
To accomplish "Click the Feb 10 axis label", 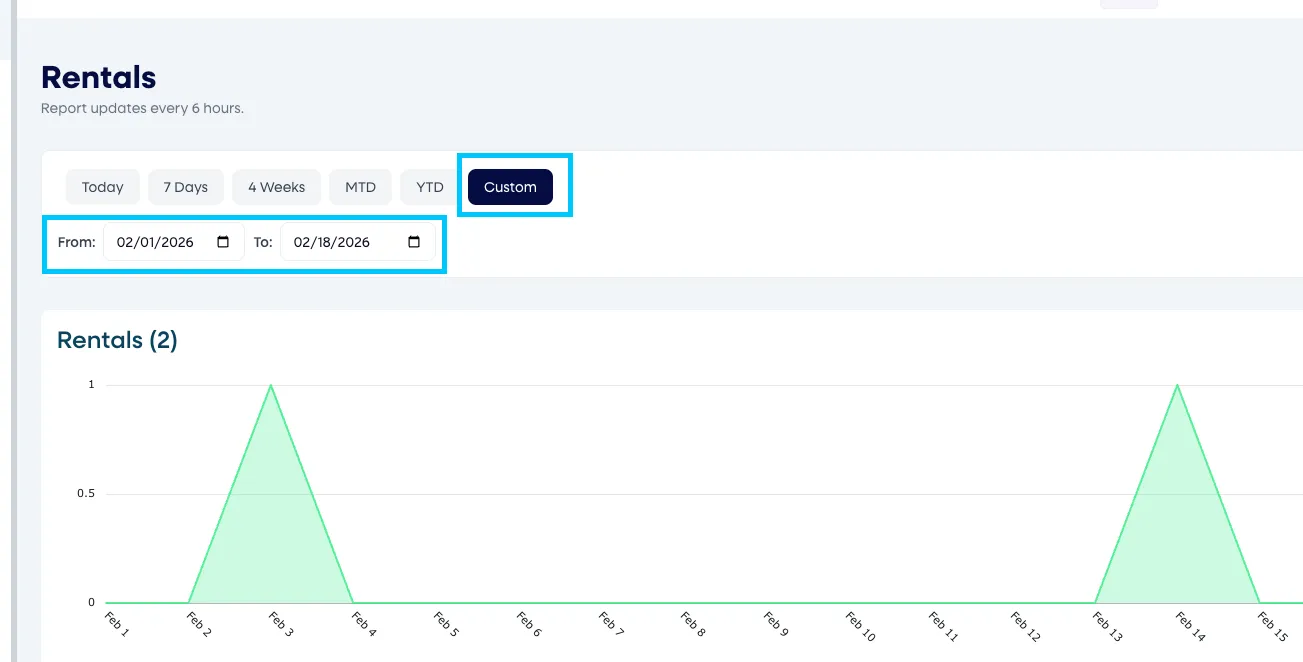I will coord(860,626).
